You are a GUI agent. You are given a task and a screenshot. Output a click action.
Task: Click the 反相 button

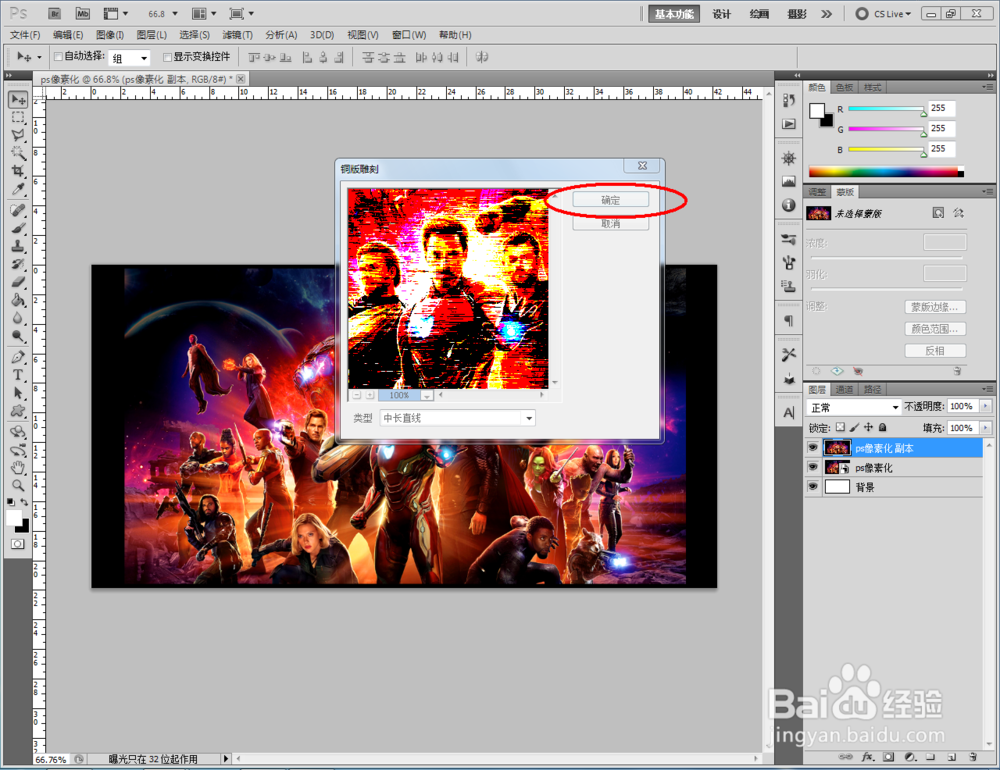934,351
